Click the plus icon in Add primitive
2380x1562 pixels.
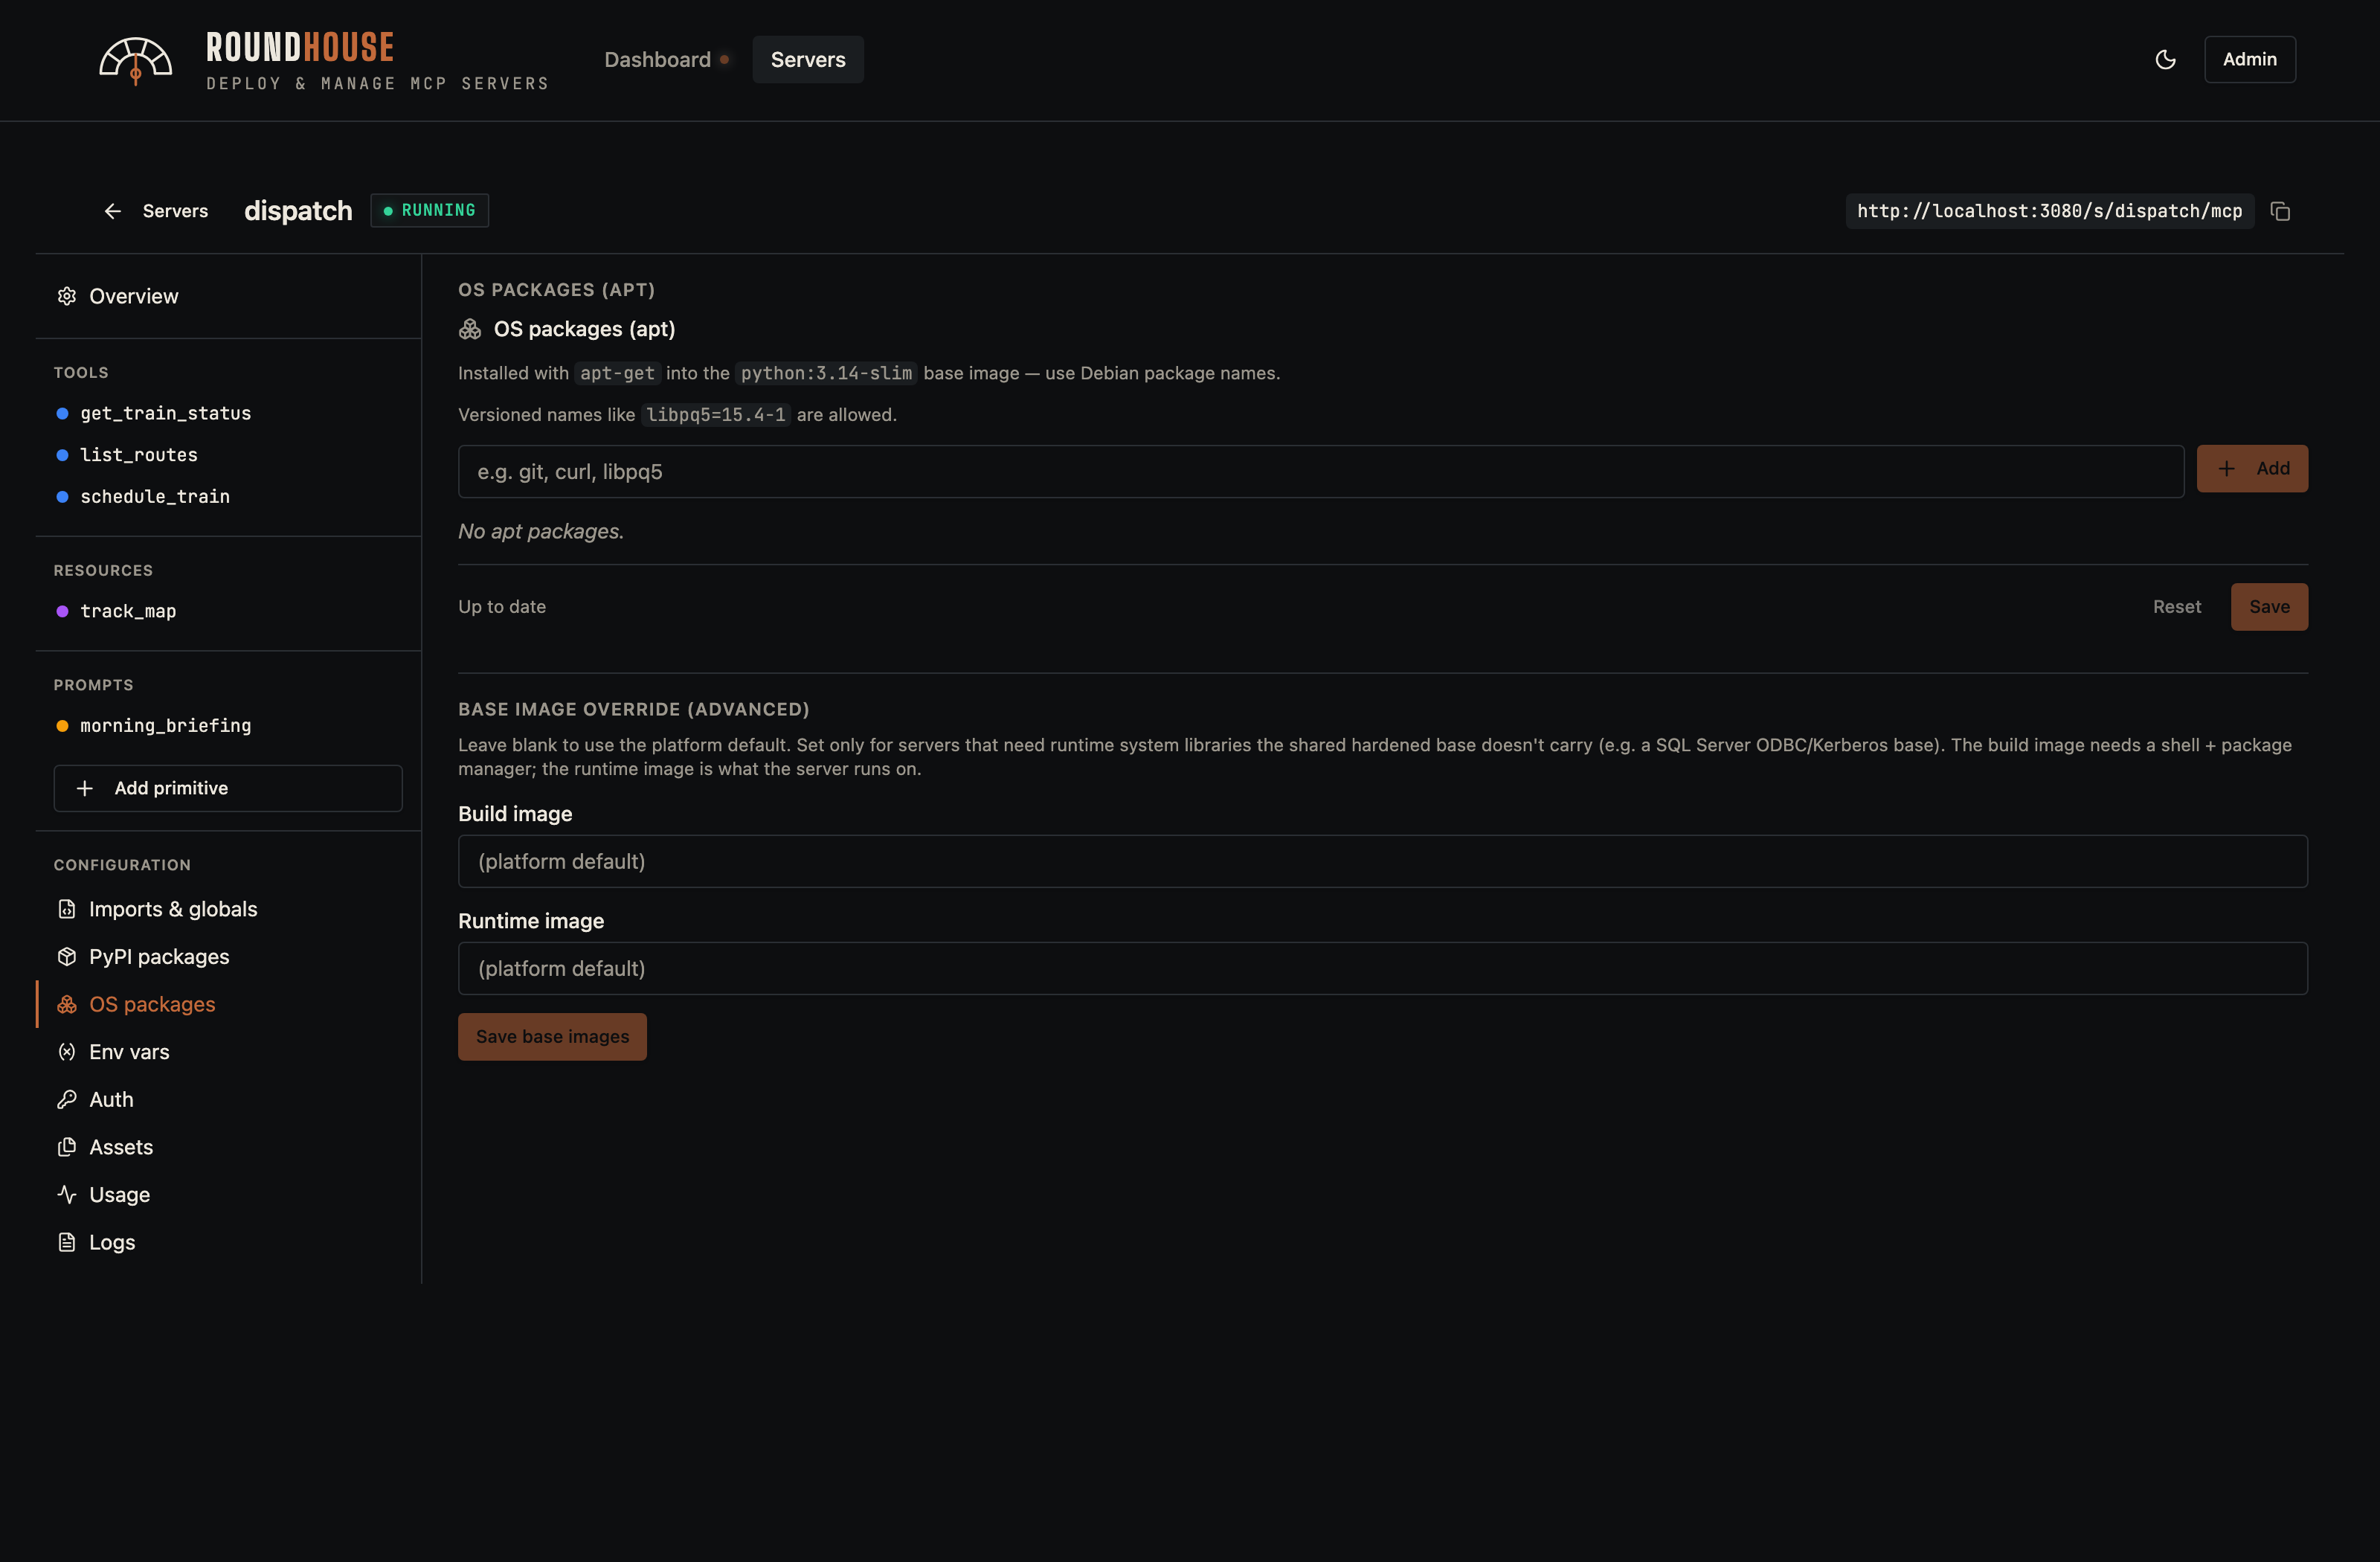pos(85,788)
